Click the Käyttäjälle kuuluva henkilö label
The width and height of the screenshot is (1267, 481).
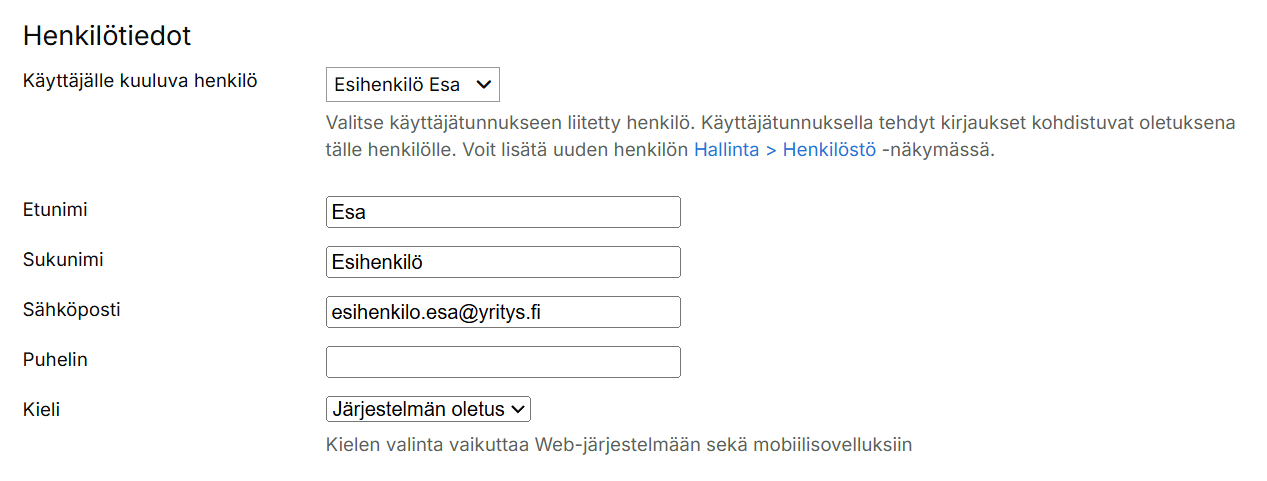click(x=140, y=81)
